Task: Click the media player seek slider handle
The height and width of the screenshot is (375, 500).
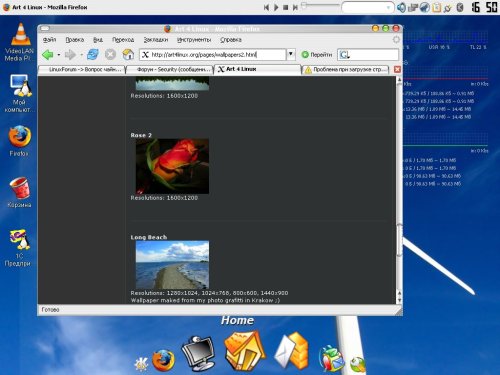Action: point(304,5)
